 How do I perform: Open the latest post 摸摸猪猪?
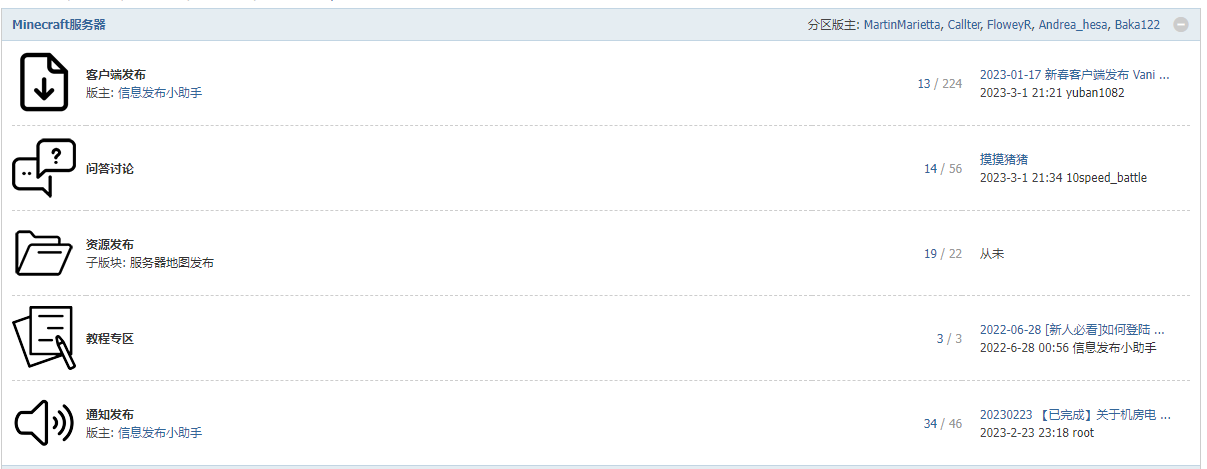tap(1004, 159)
